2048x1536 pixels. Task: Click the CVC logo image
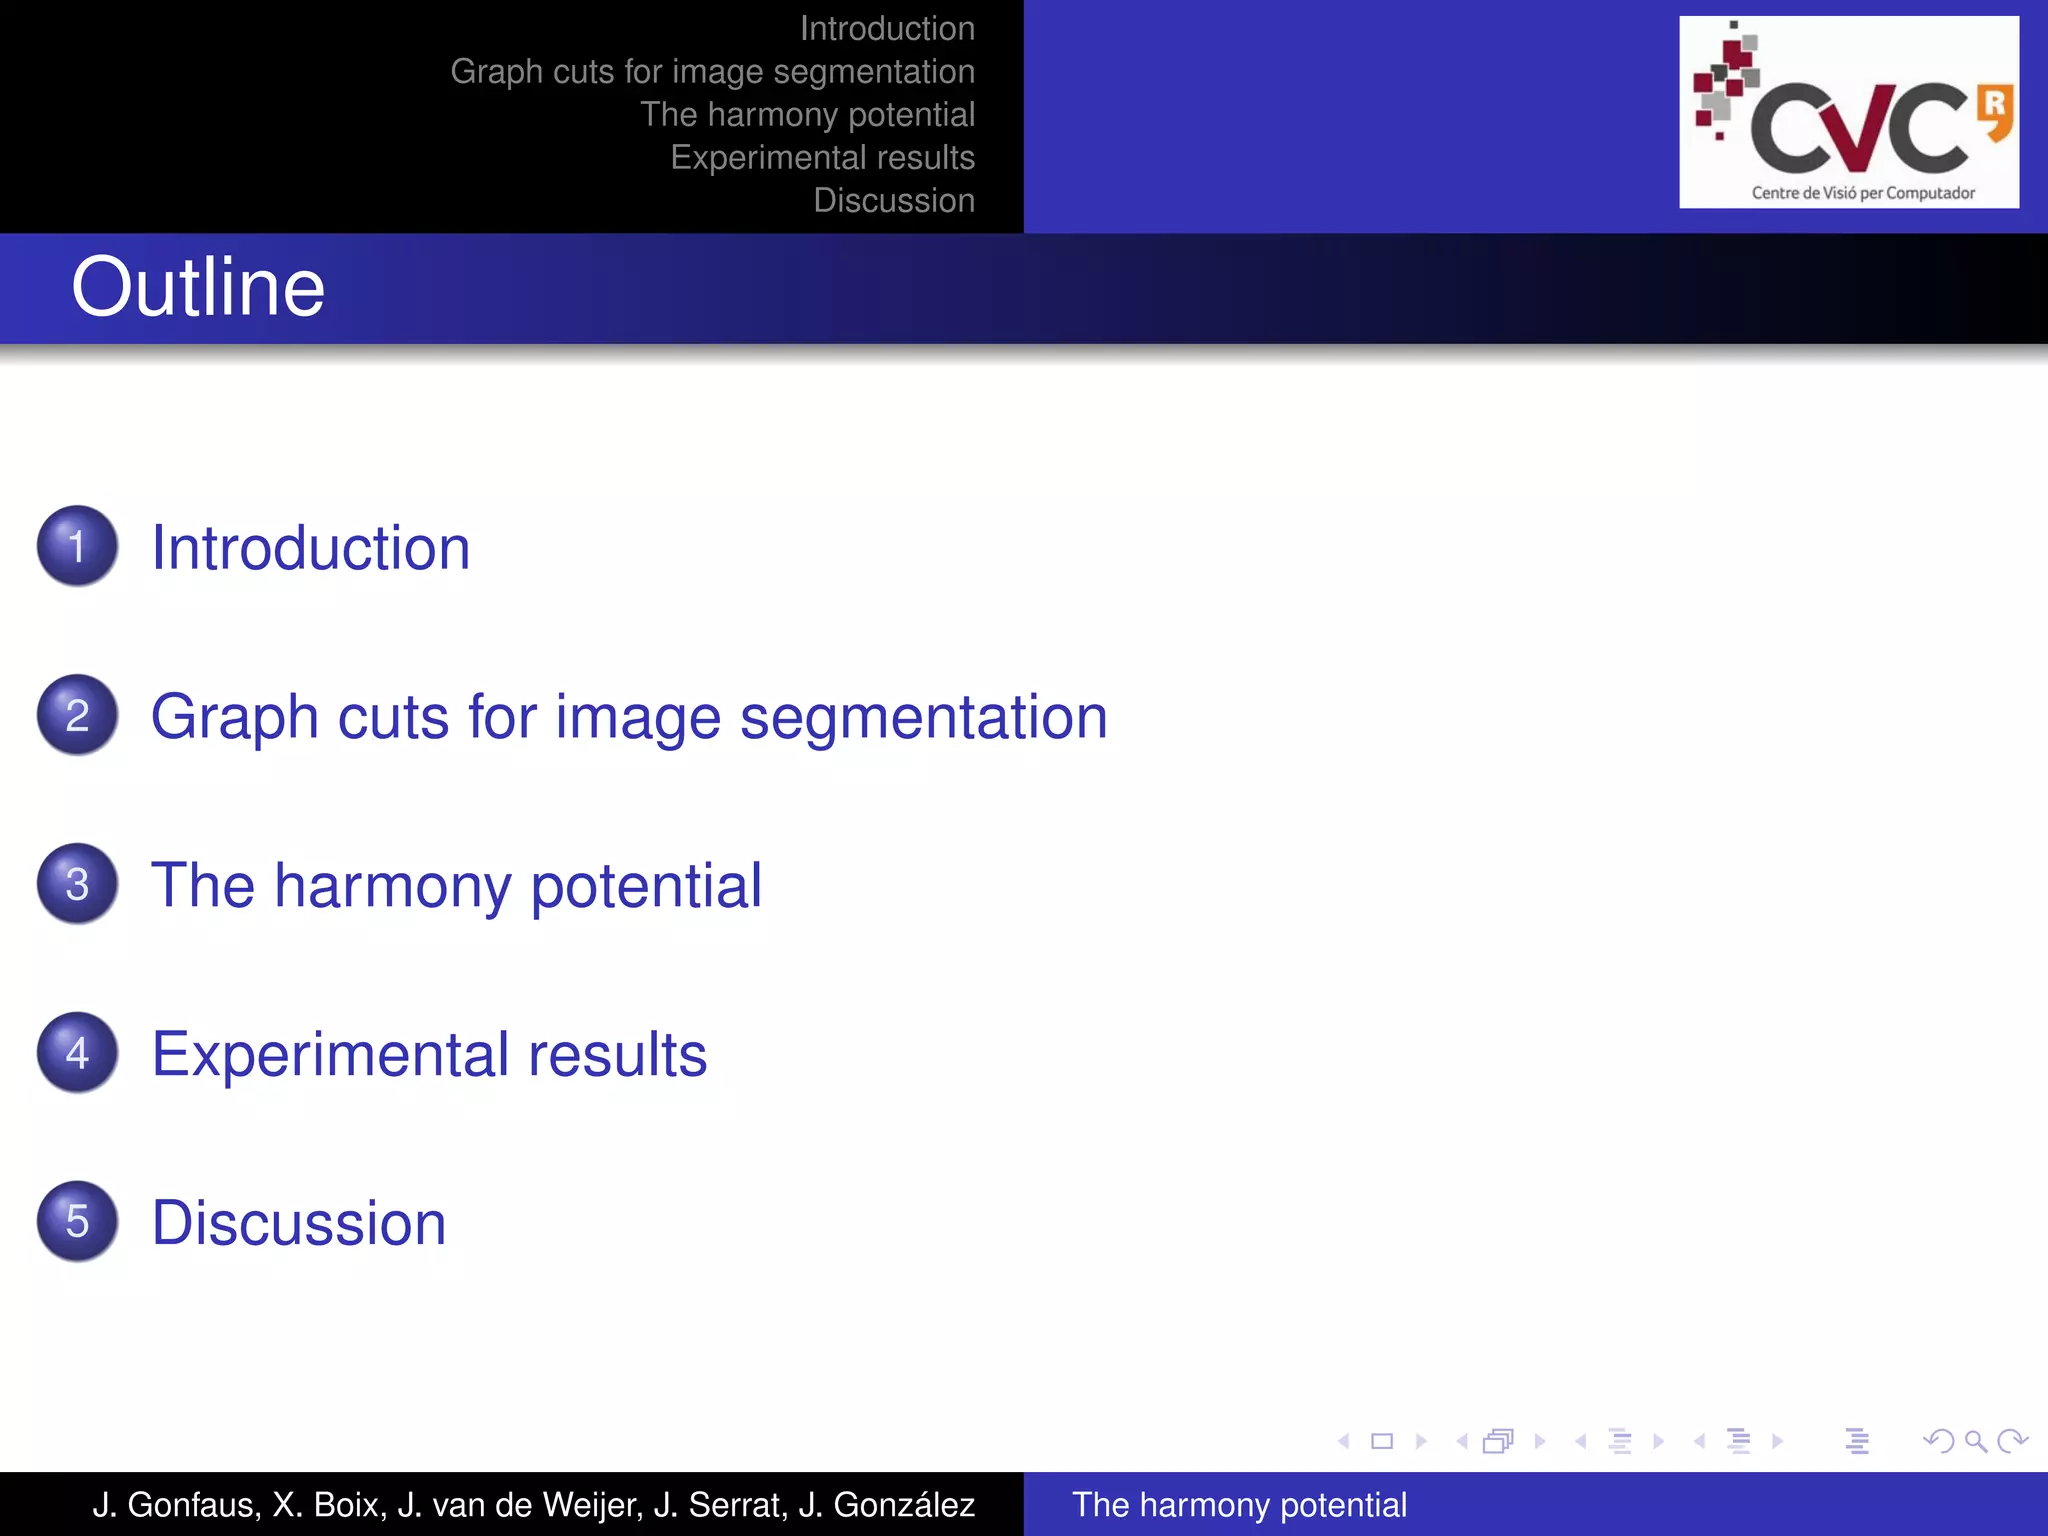coord(1848,112)
